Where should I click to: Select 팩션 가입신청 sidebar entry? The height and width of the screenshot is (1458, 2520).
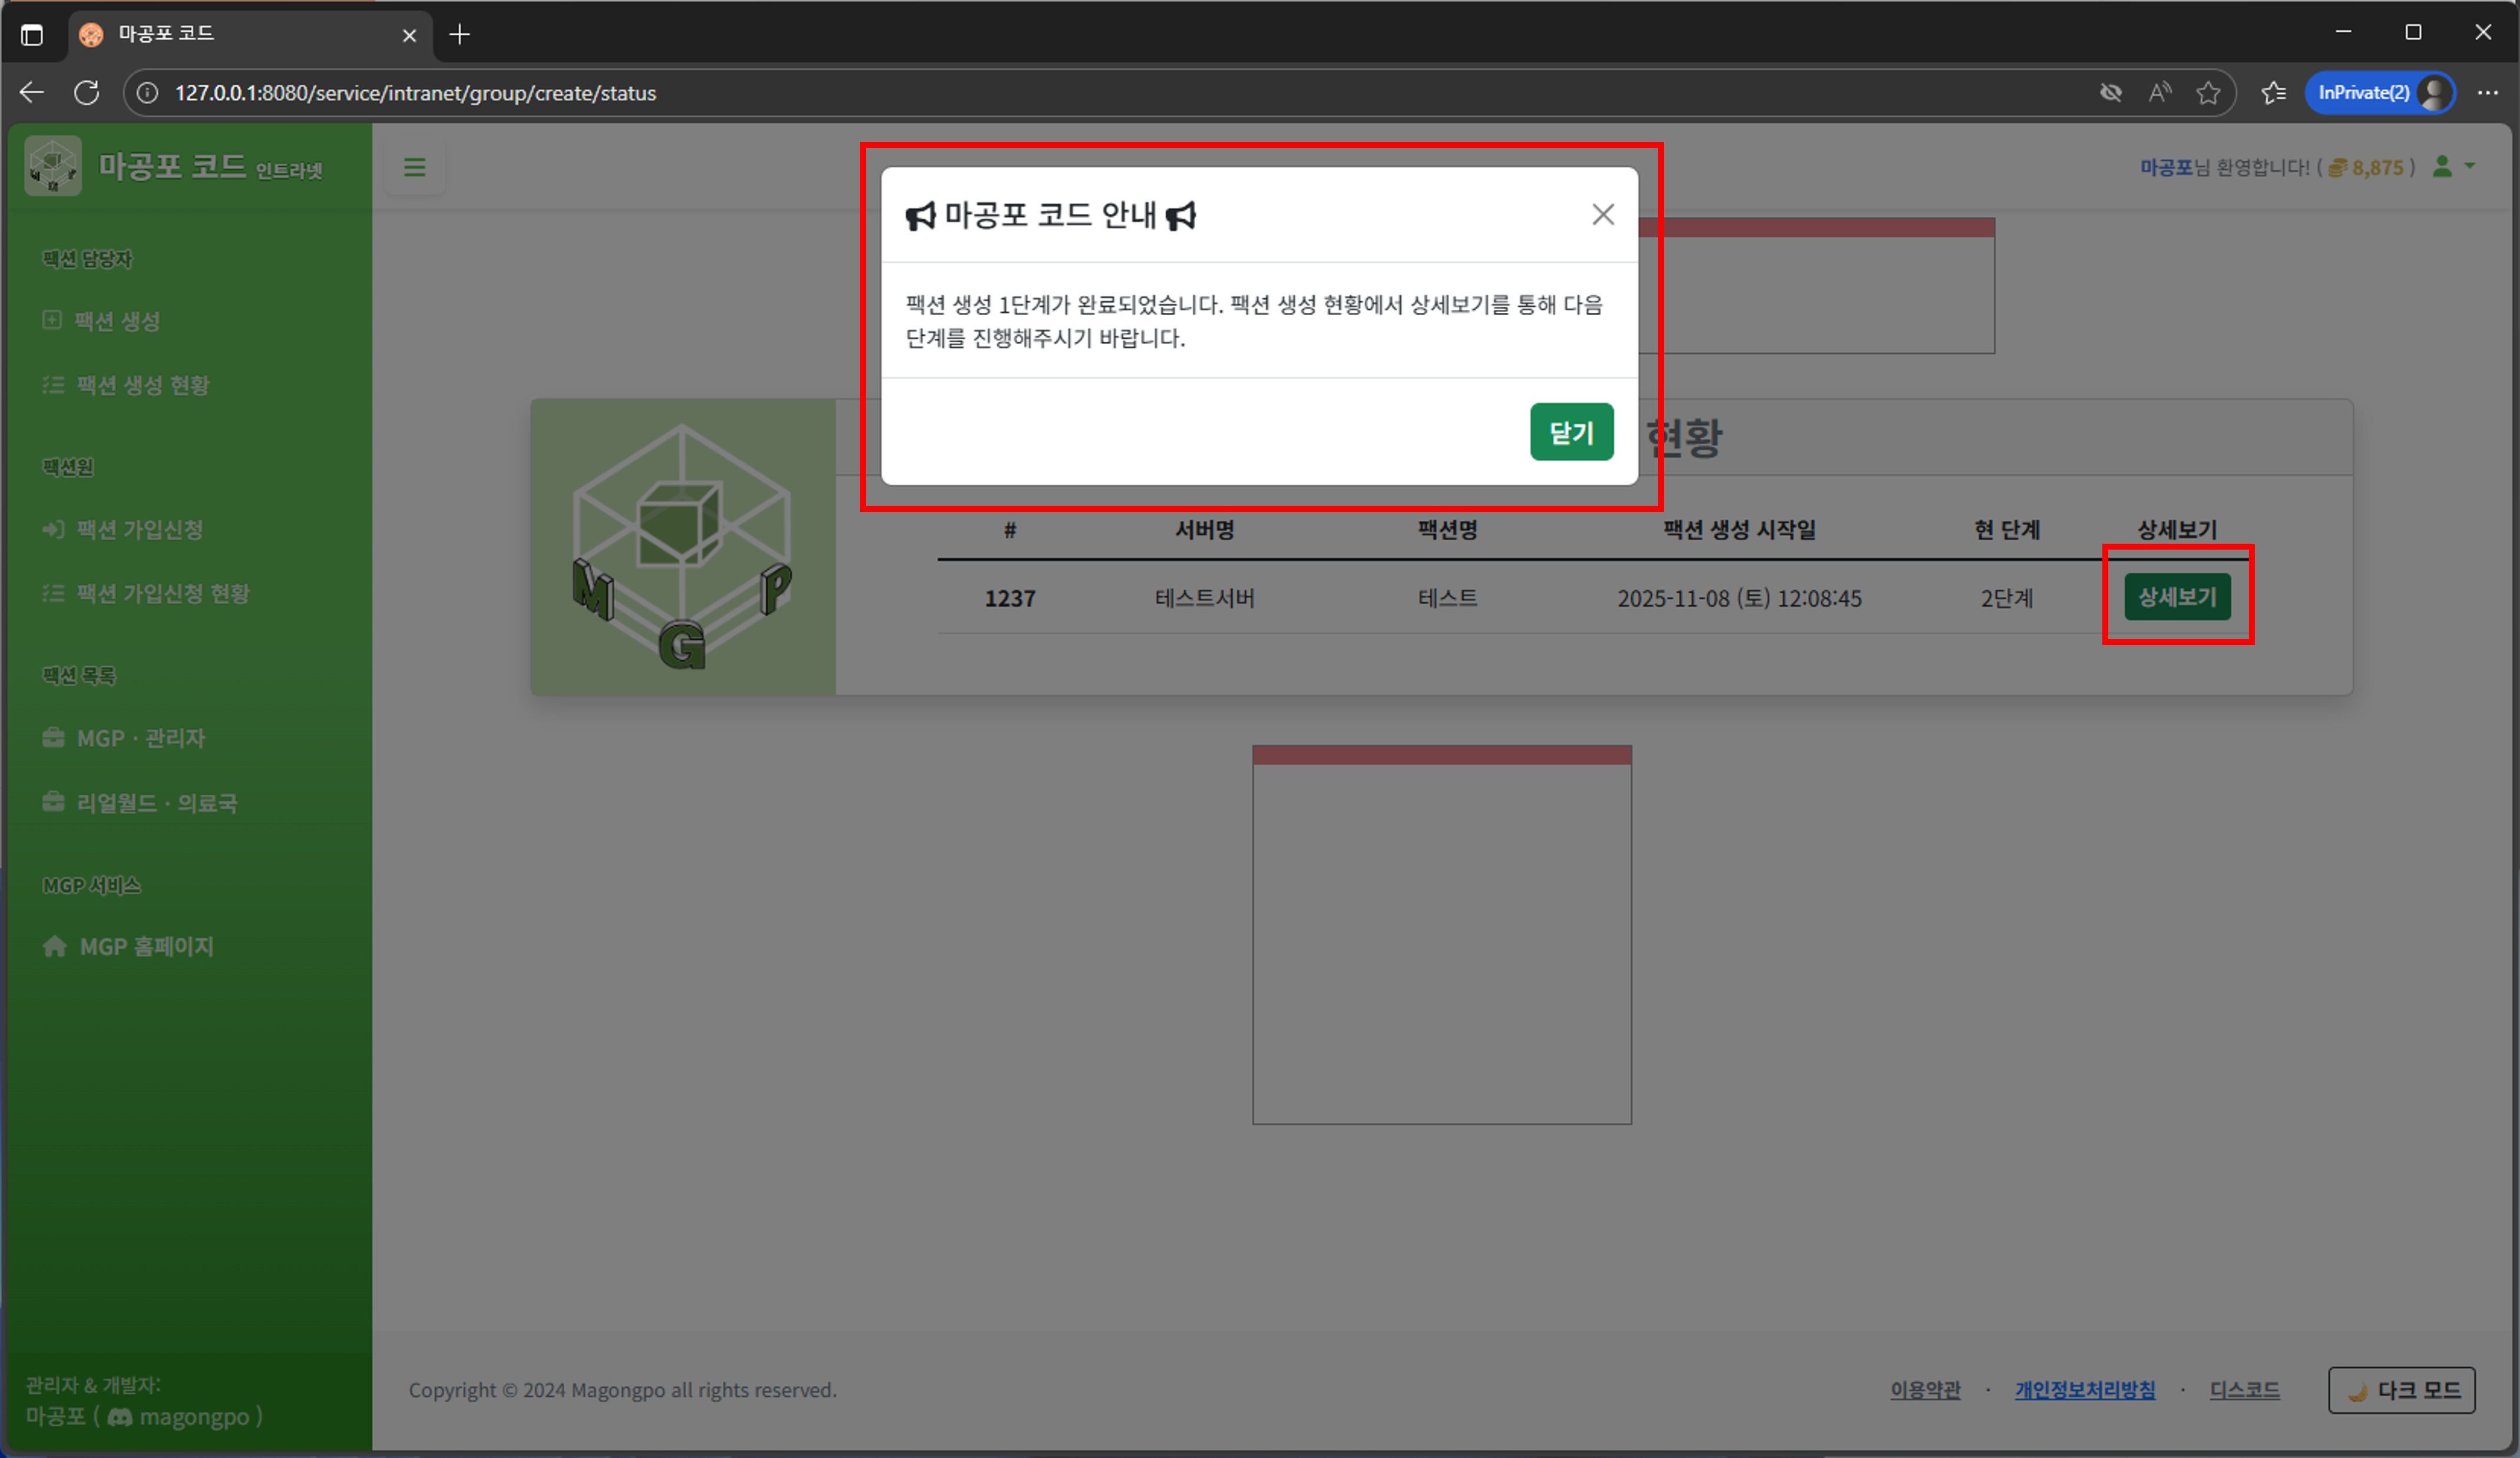(x=139, y=529)
